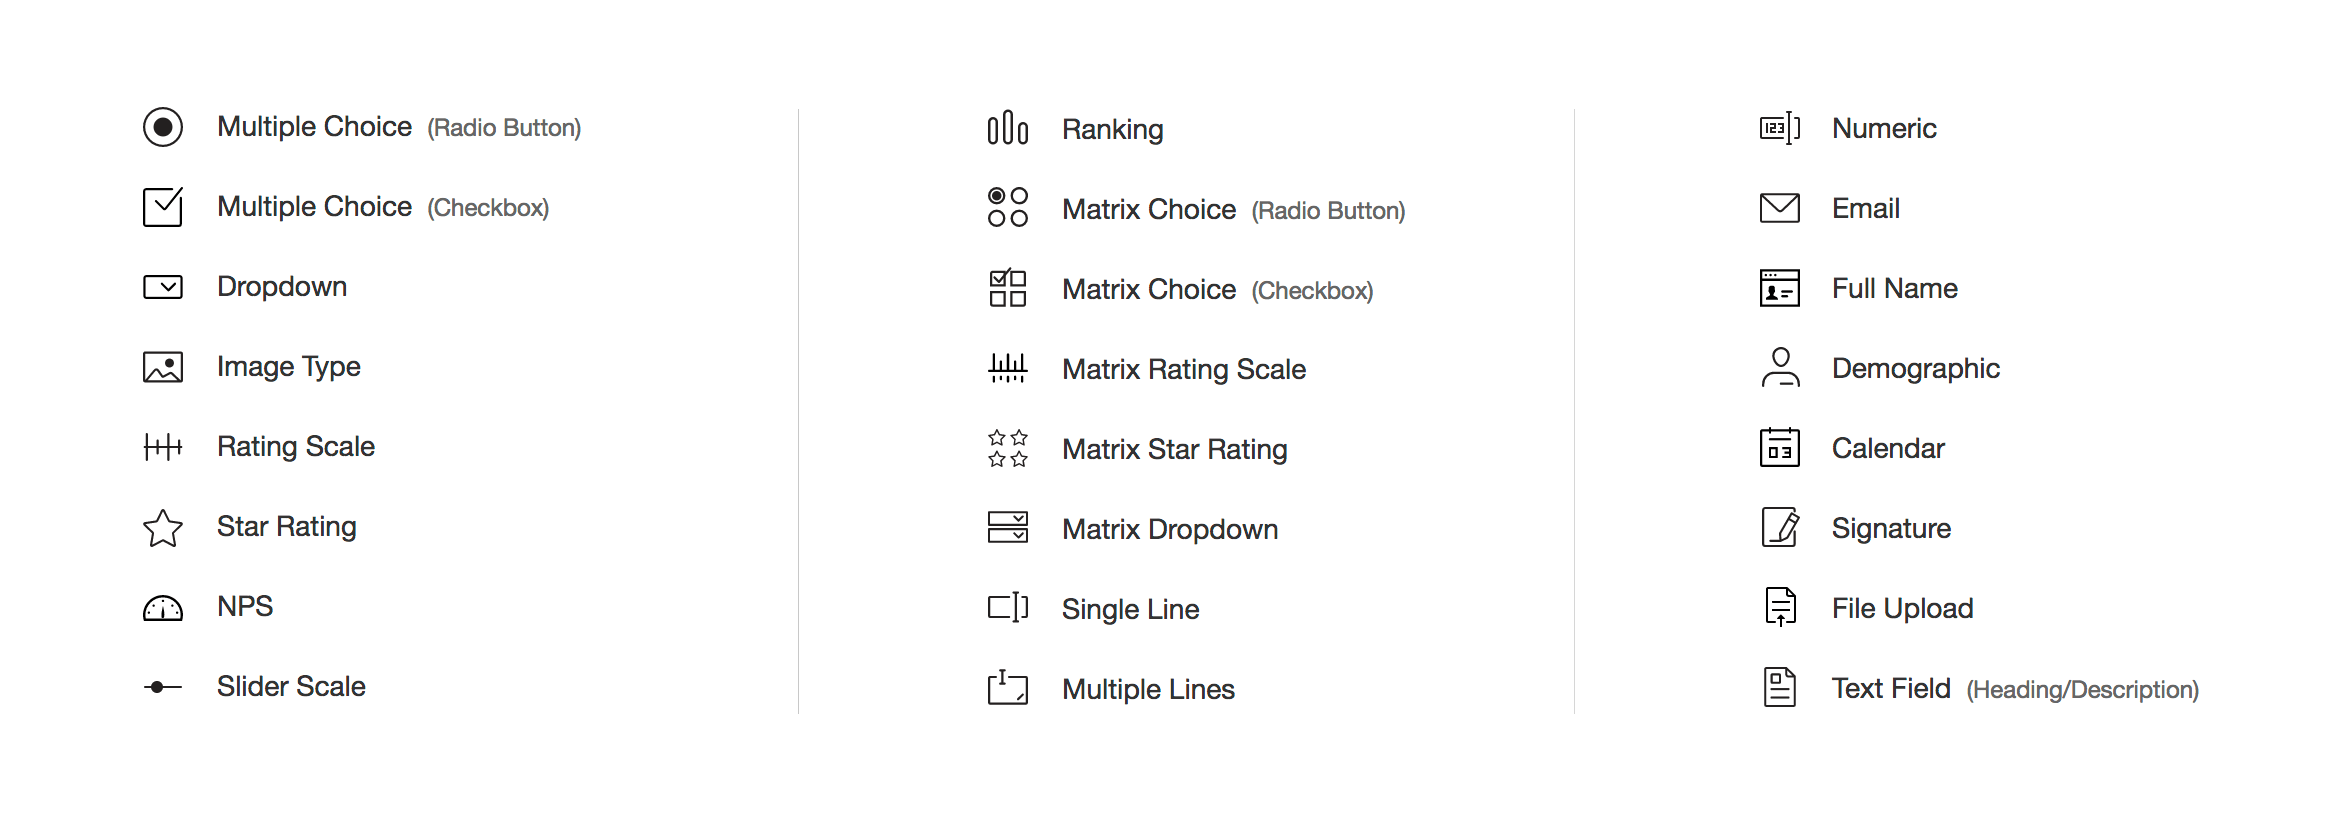This screenshot has width=2340, height=835.
Task: Click the Multiple Choice radio button icon
Action: point(163,127)
